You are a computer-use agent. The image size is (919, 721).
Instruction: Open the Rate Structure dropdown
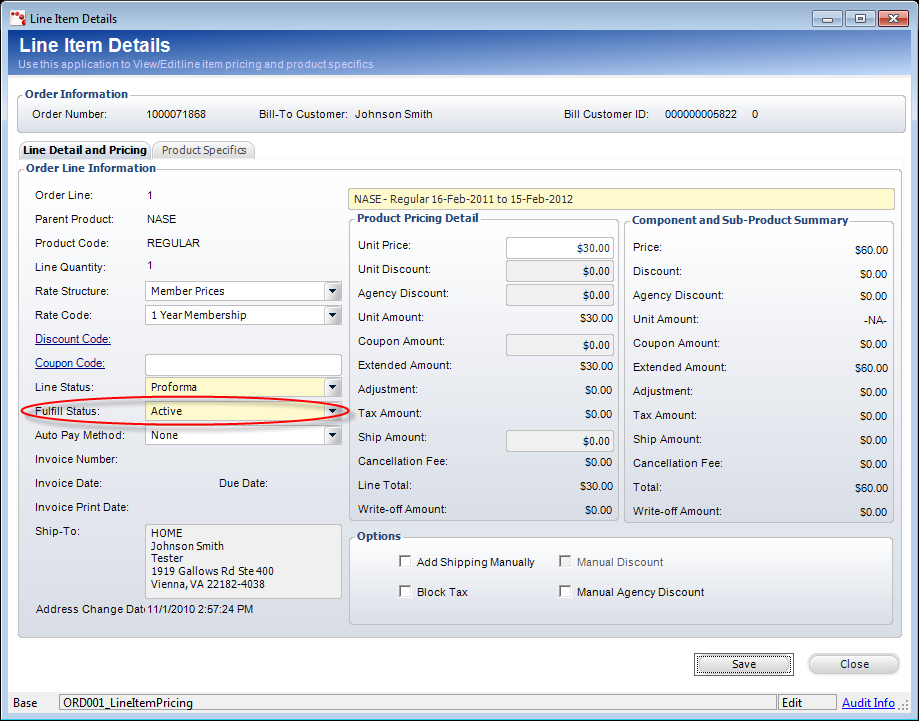pos(332,291)
